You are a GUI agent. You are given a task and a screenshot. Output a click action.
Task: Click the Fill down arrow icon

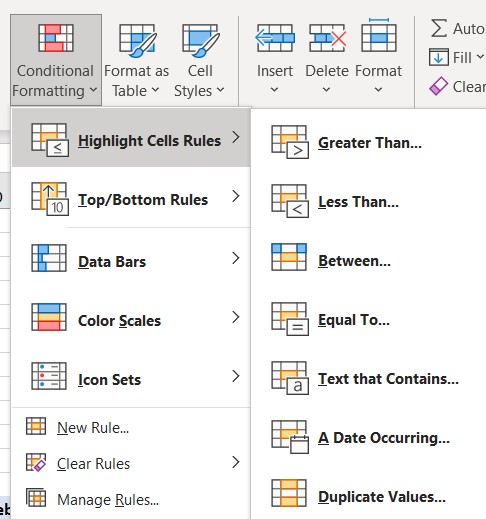click(x=438, y=57)
